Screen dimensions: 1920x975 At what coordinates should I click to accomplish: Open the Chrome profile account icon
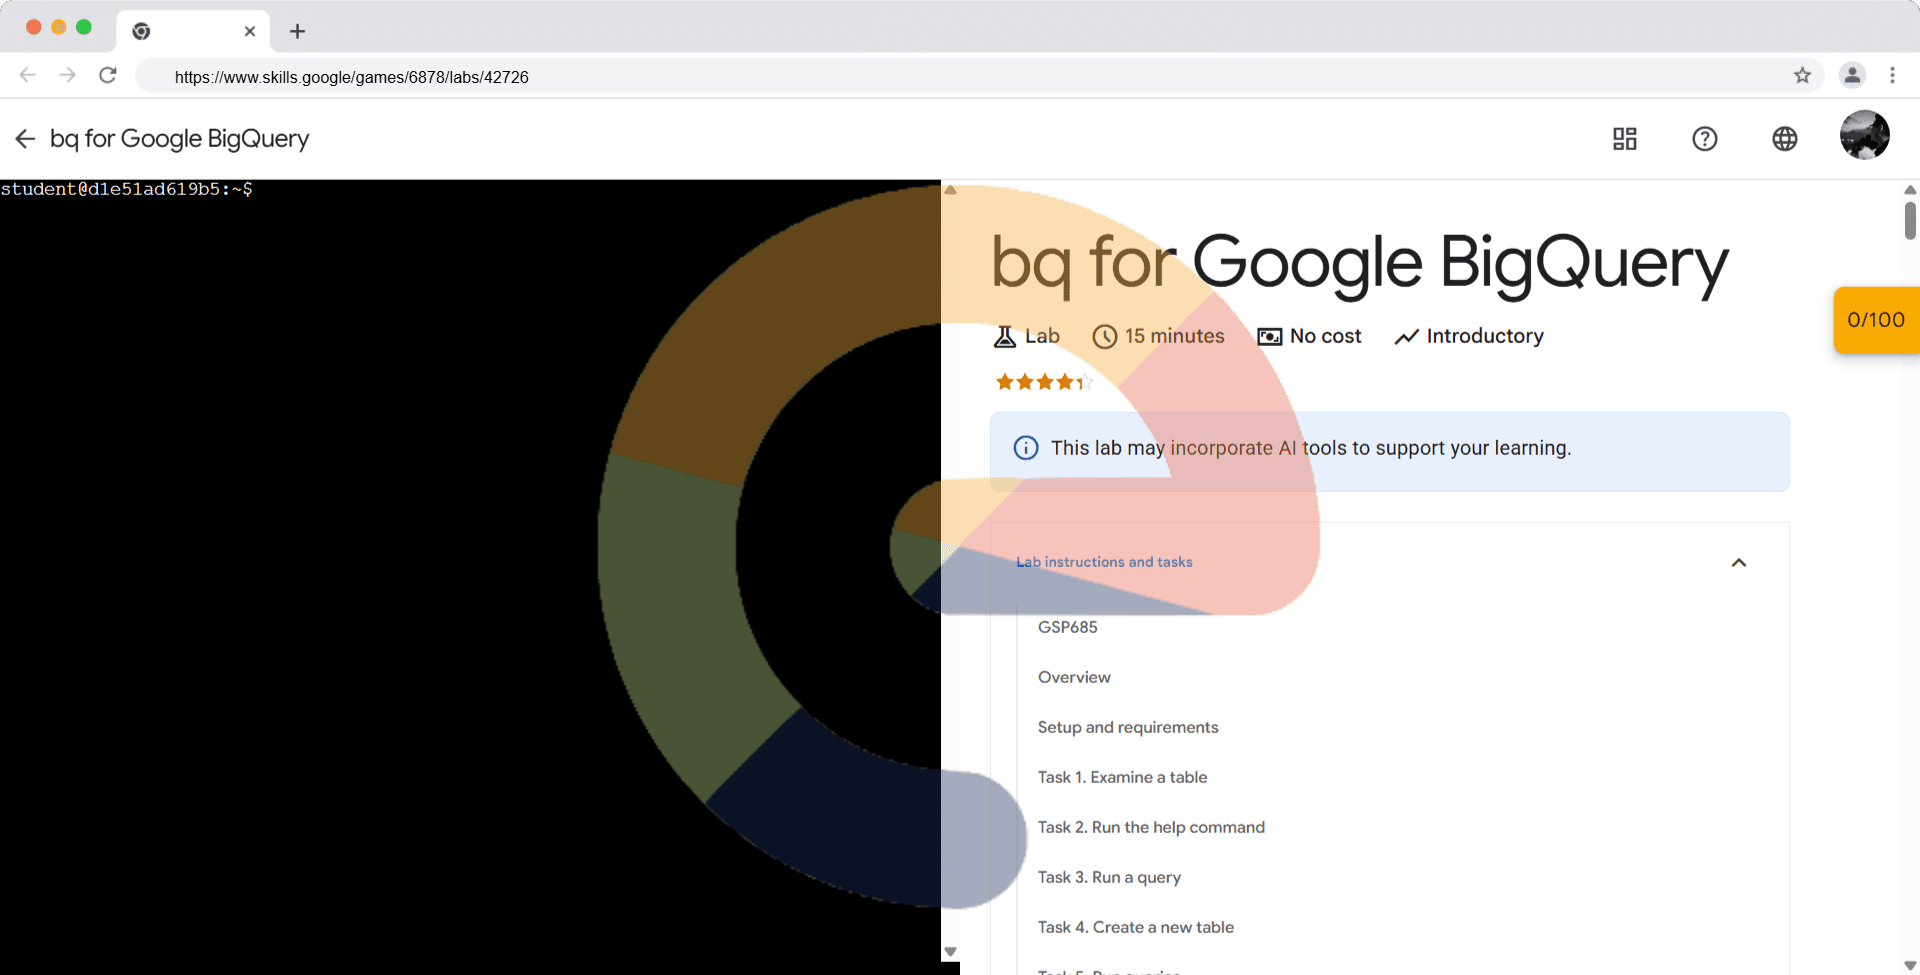coord(1852,76)
